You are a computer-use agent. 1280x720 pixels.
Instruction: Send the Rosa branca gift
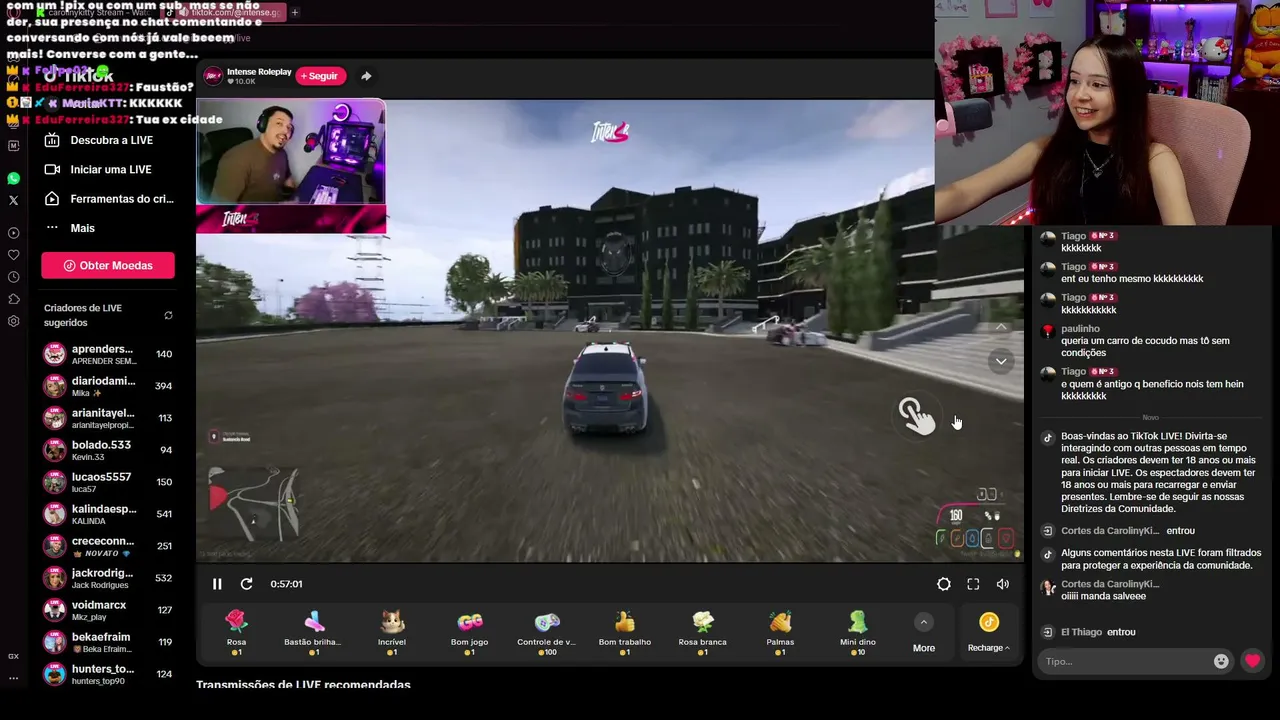click(x=703, y=633)
